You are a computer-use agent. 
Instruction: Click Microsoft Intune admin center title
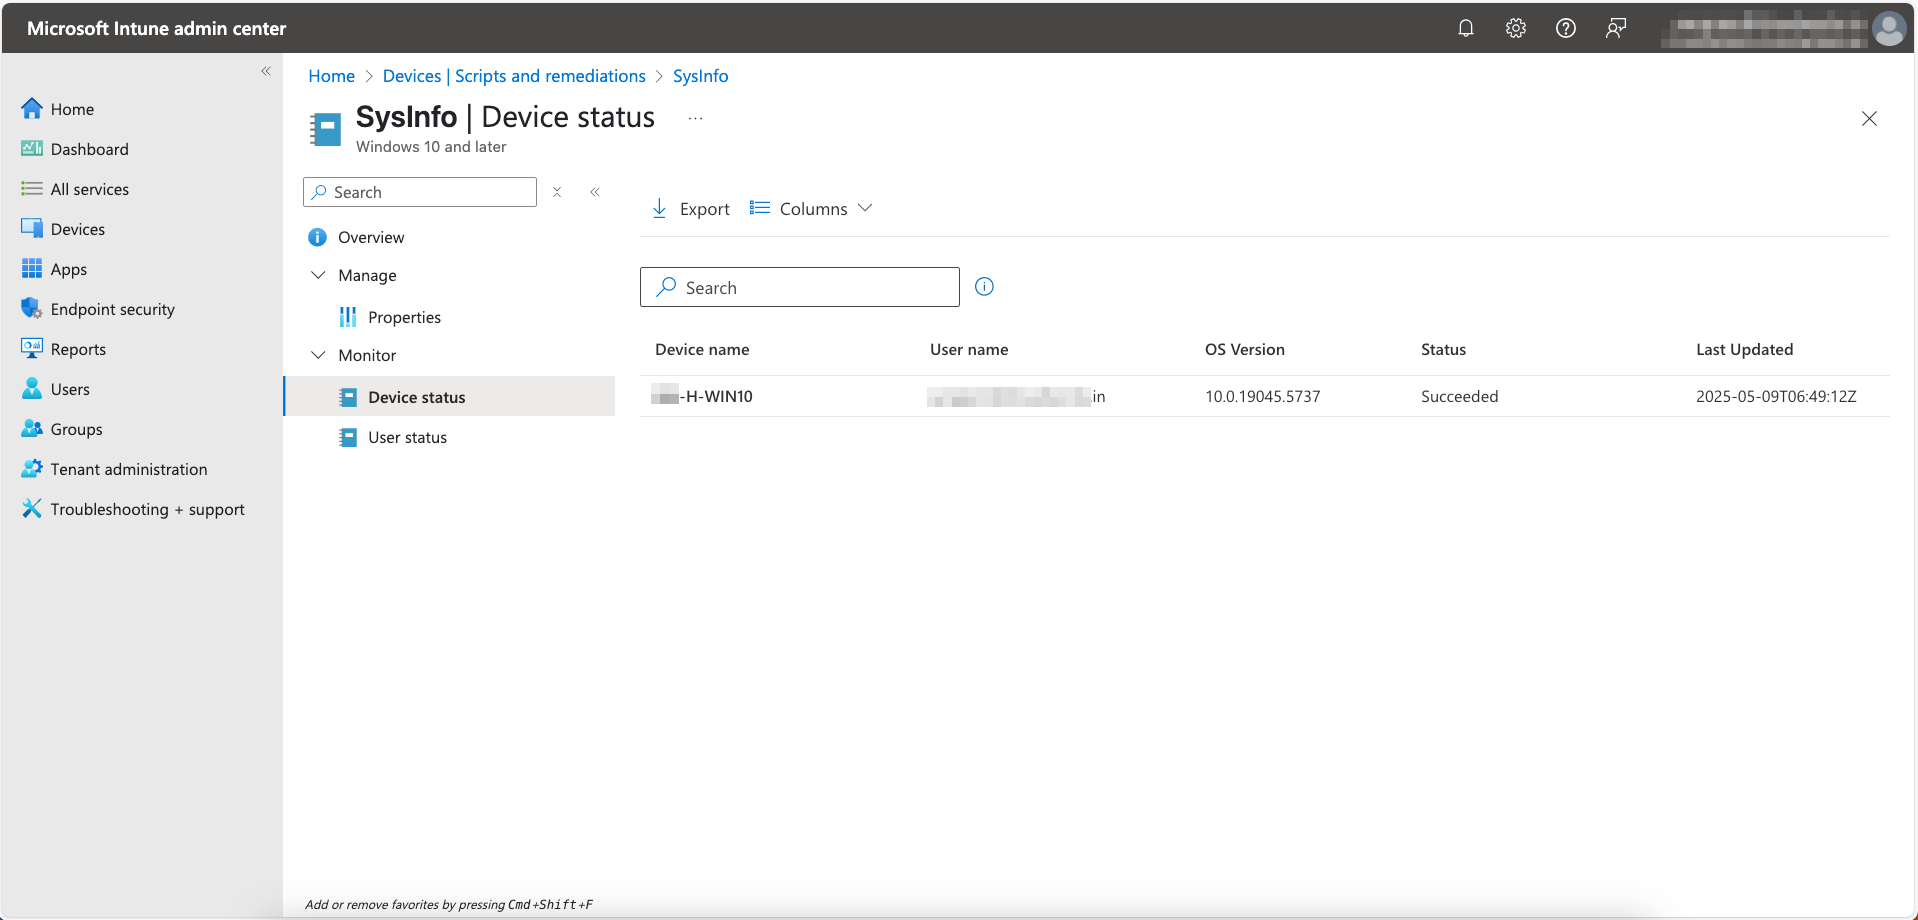point(156,28)
